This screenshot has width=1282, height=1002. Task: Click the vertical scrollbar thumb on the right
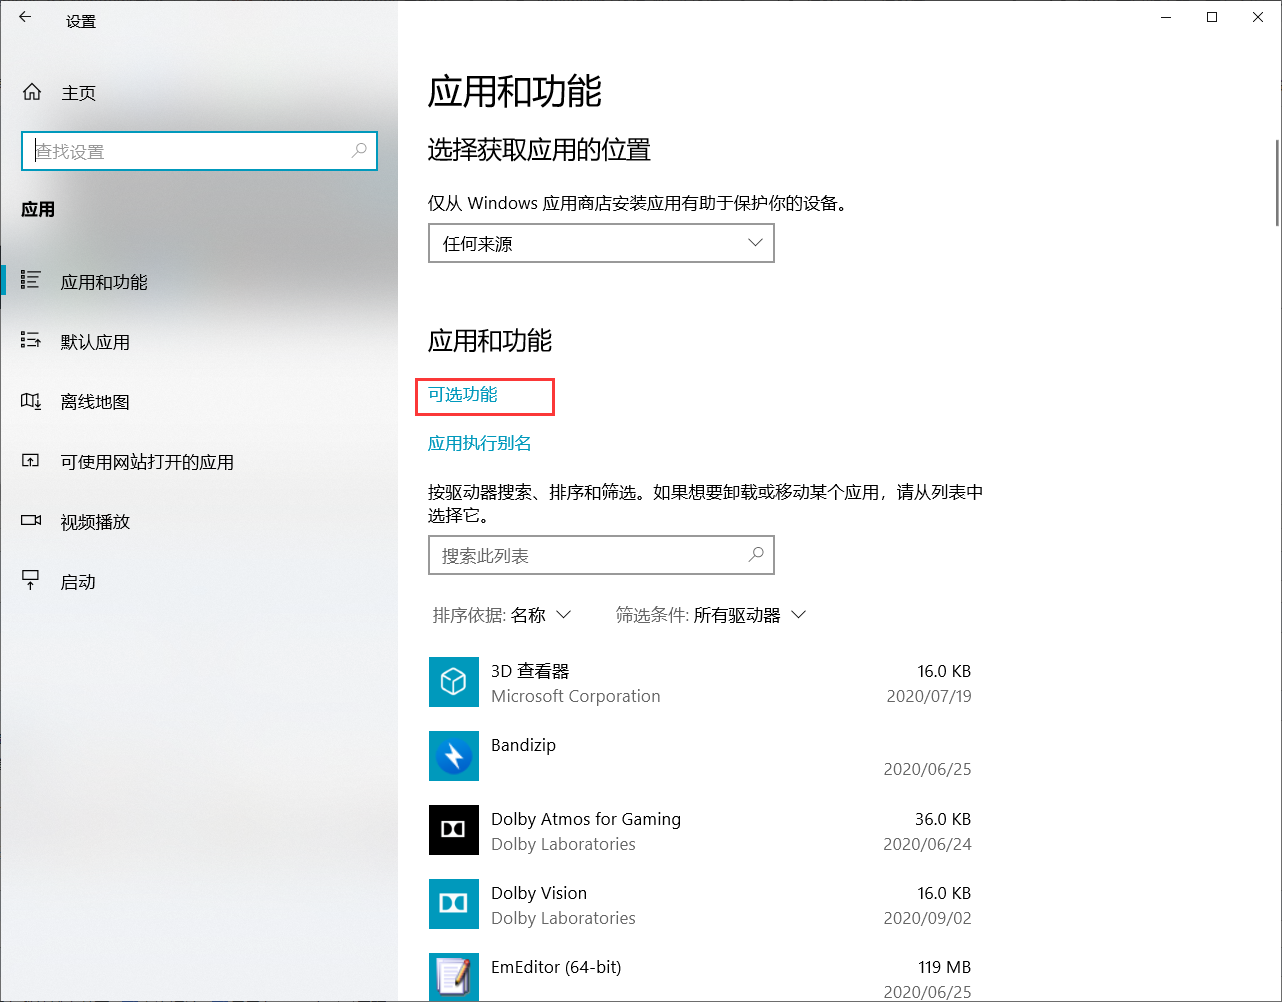tap(1277, 183)
